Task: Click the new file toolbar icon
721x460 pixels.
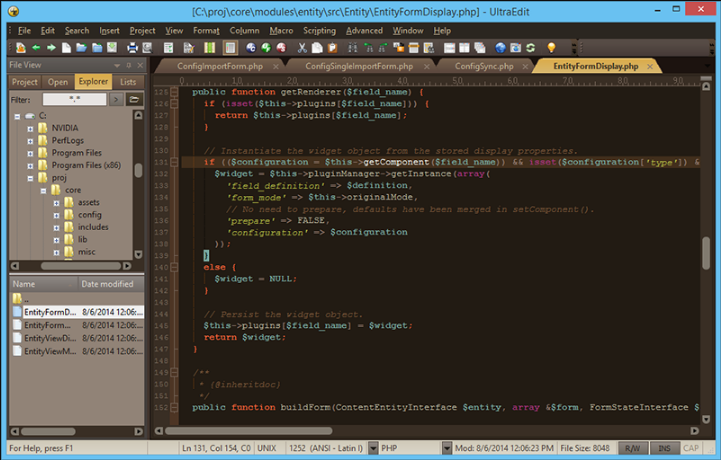Action: pyautogui.click(x=65, y=47)
